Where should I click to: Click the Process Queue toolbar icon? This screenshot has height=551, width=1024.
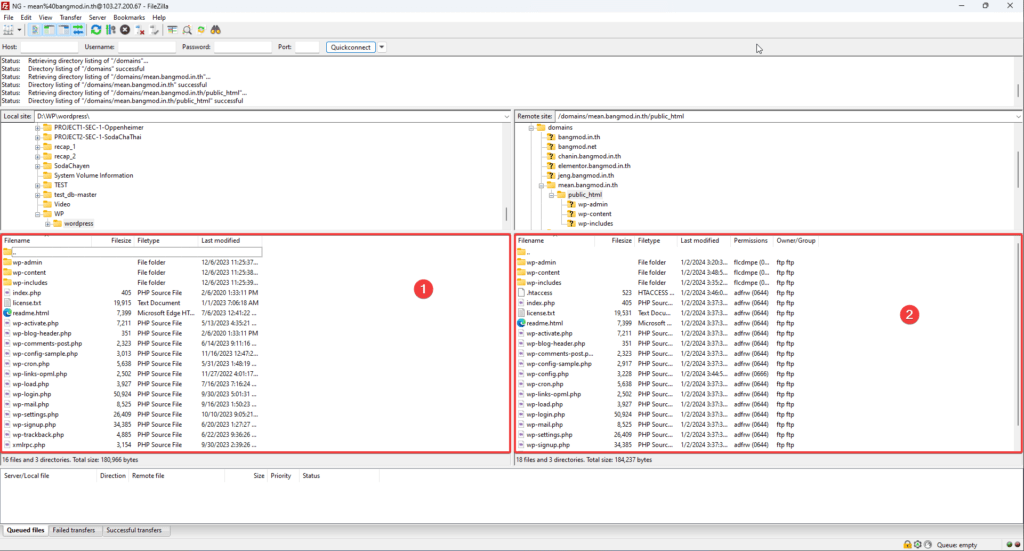110,30
